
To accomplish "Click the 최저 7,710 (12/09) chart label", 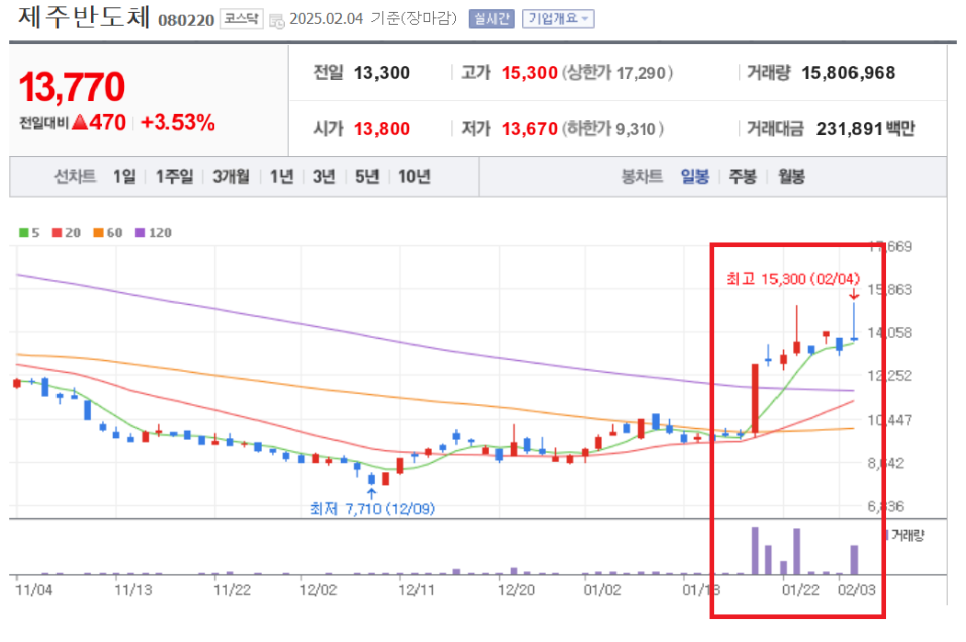I will 372,508.
